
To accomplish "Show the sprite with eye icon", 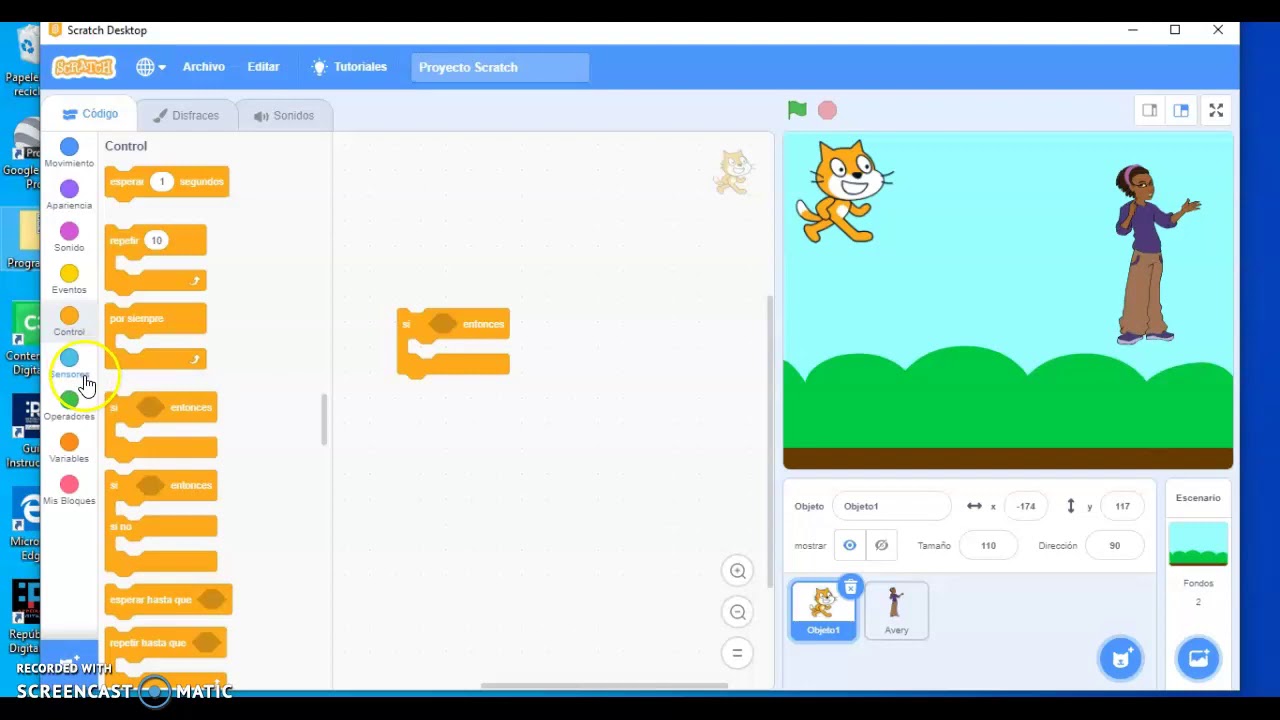I will [849, 545].
